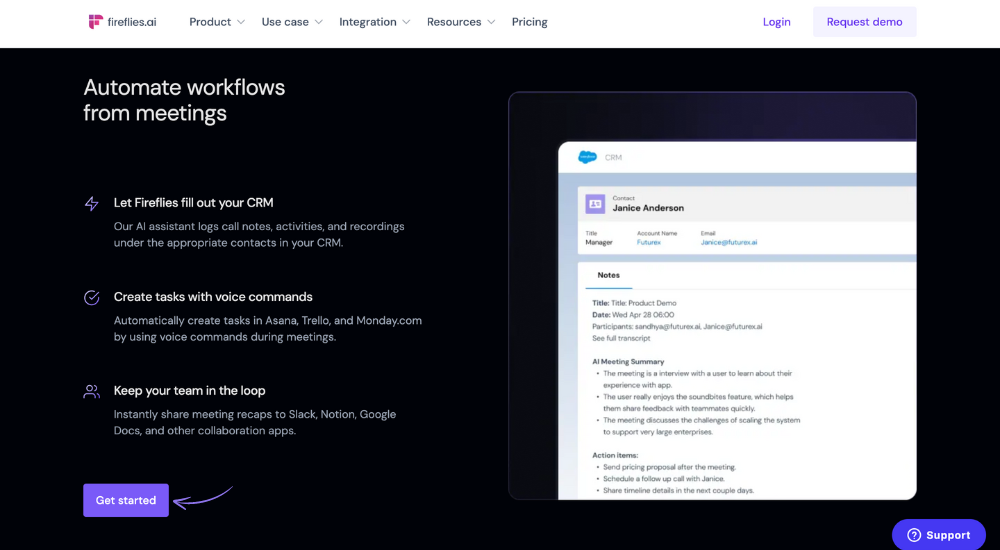The width and height of the screenshot is (1000, 550).
Task: Select the Notes tab in CRM preview
Action: (608, 275)
